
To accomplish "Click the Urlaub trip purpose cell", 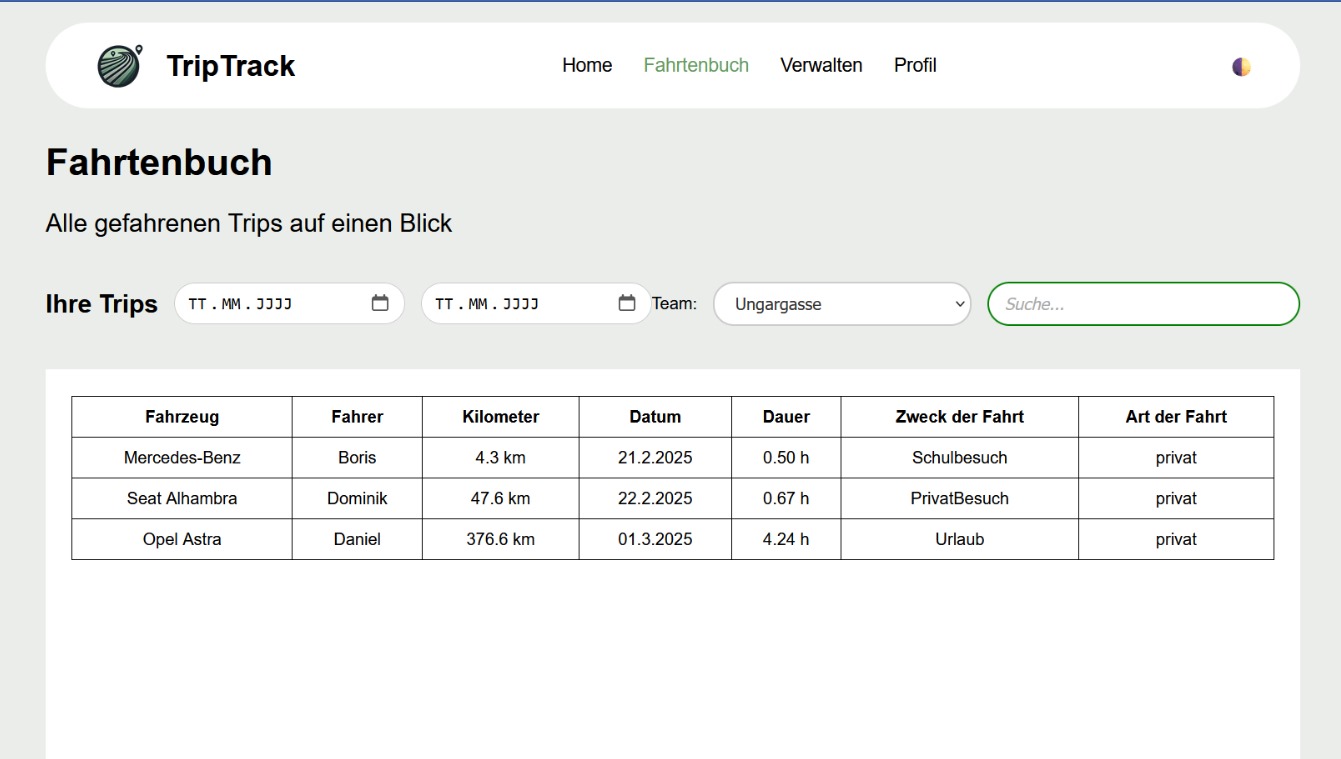I will (x=959, y=539).
